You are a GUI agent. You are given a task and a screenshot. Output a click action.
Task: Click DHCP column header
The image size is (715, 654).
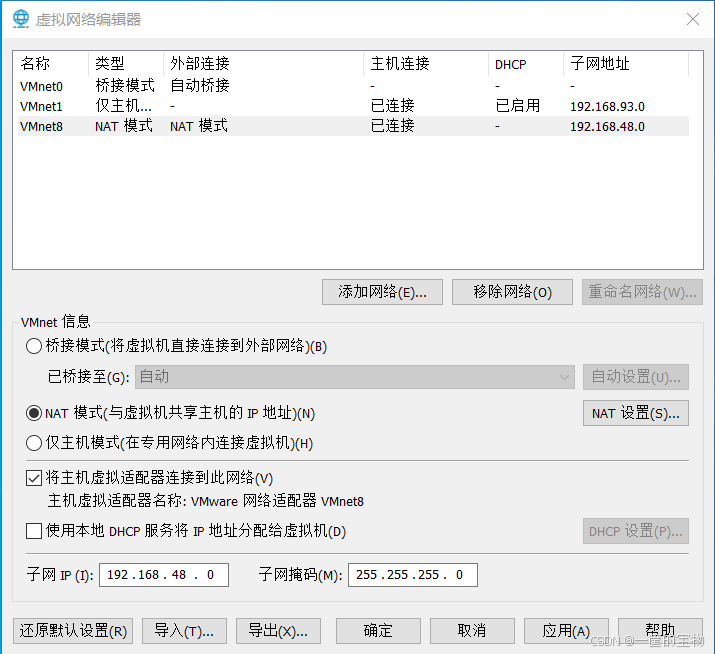(x=526, y=63)
